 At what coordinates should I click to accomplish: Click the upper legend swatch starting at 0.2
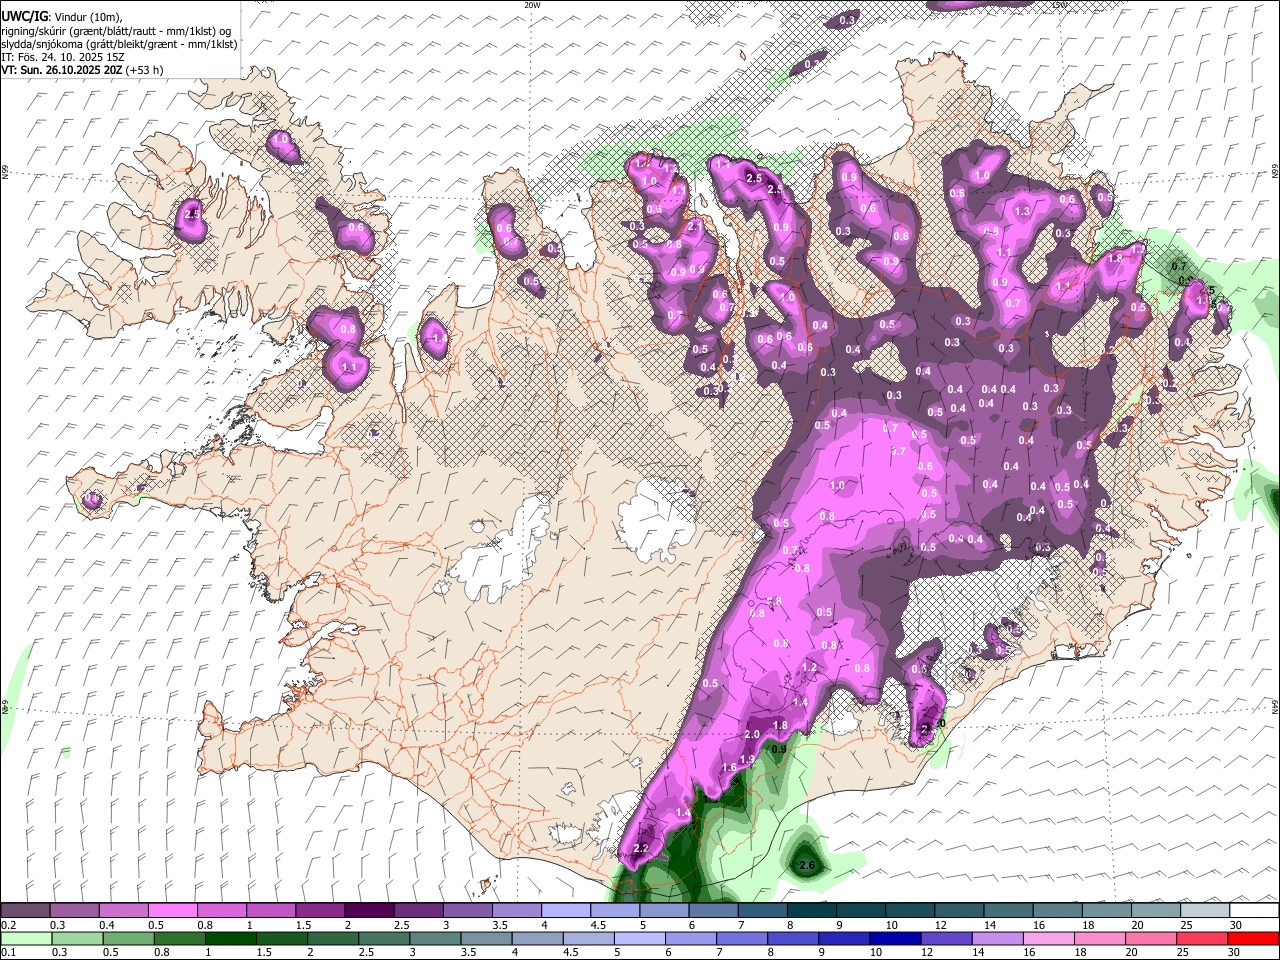tap(25, 911)
